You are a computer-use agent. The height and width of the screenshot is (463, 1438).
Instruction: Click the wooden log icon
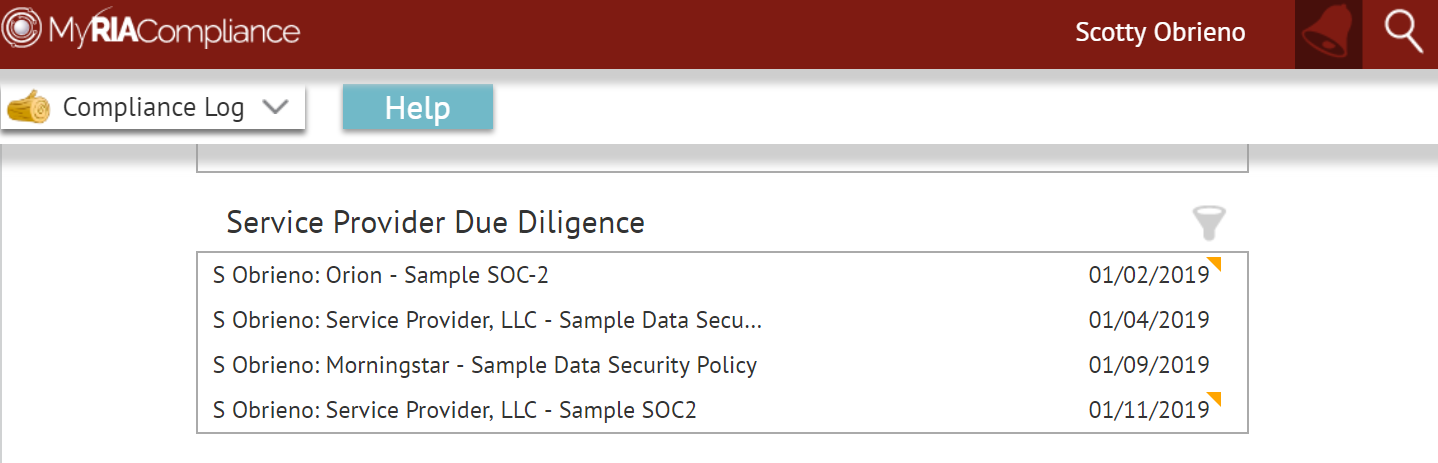[x=28, y=107]
